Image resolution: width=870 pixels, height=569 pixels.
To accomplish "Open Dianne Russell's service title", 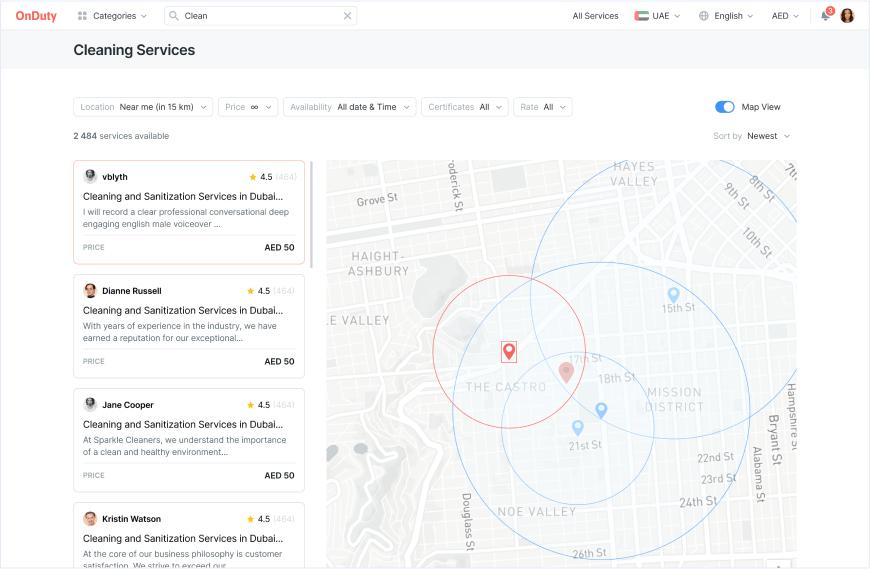I will 183,311.
